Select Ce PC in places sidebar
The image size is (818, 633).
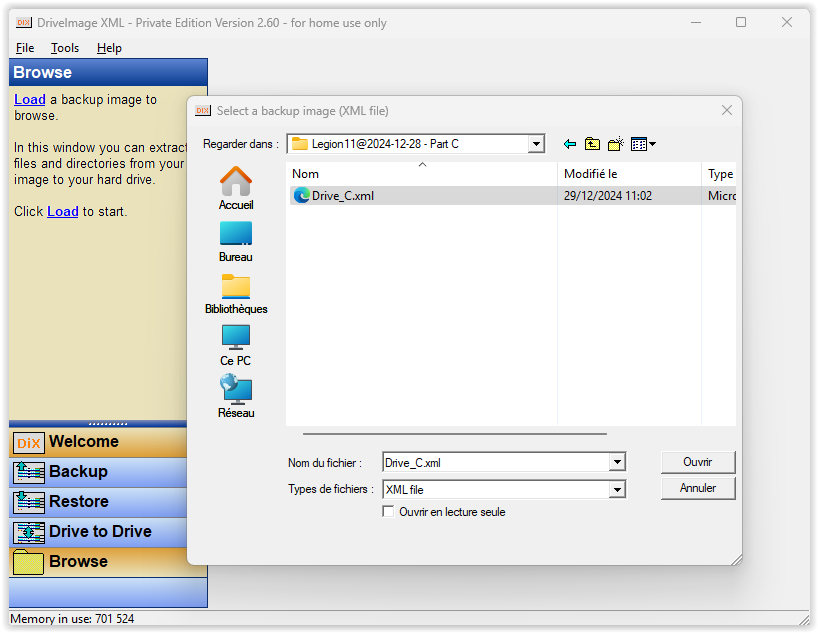coord(236,345)
